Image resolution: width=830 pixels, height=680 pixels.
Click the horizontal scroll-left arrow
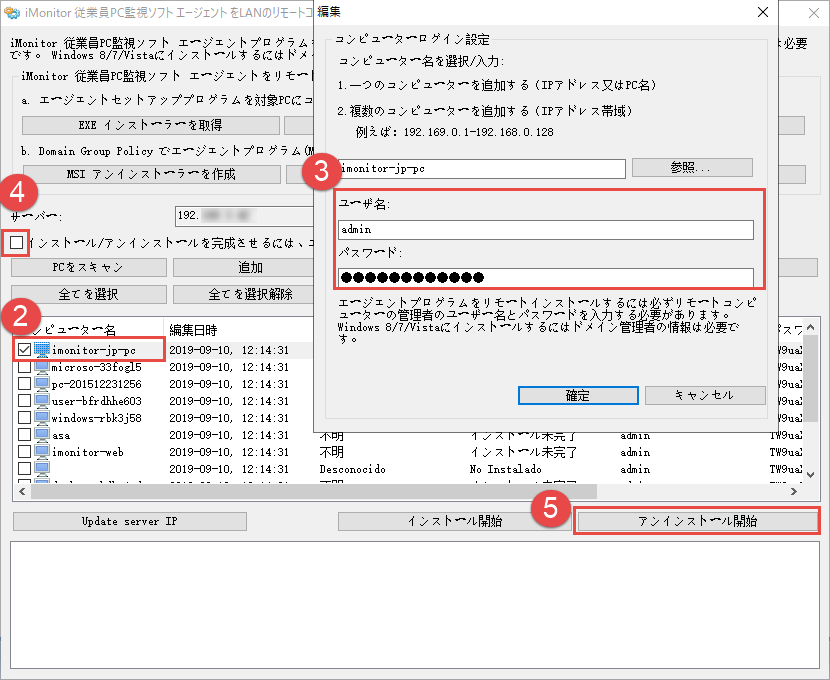point(22,492)
